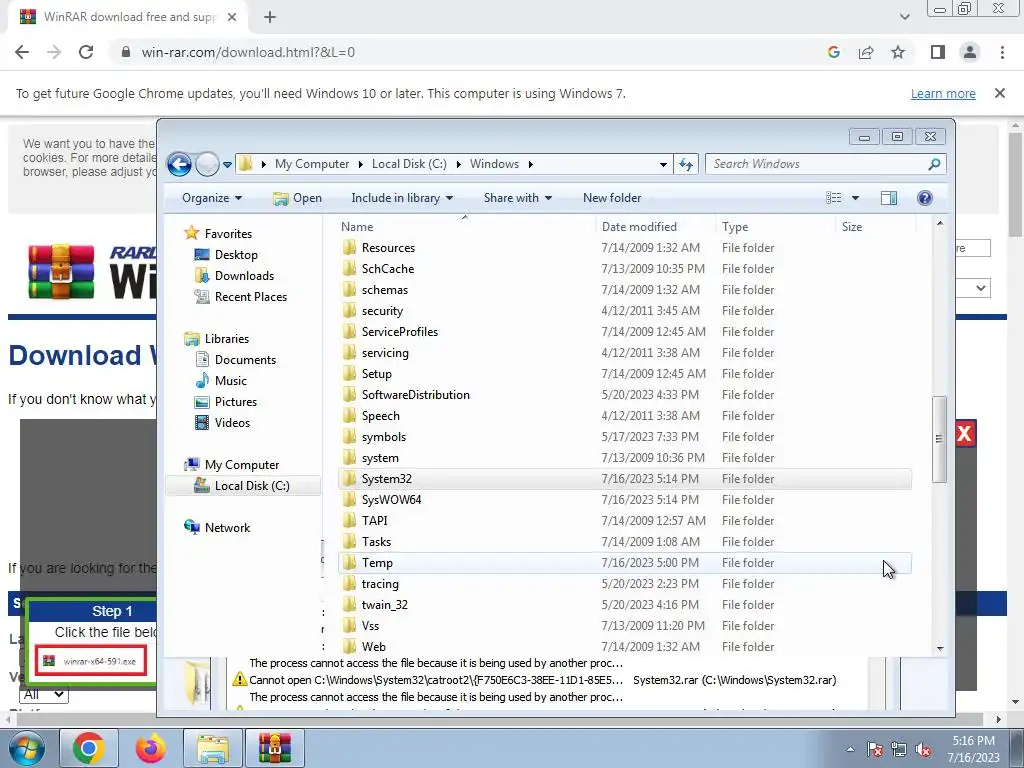Click the refresh button next to address bar
1024x768 pixels.
[686, 165]
